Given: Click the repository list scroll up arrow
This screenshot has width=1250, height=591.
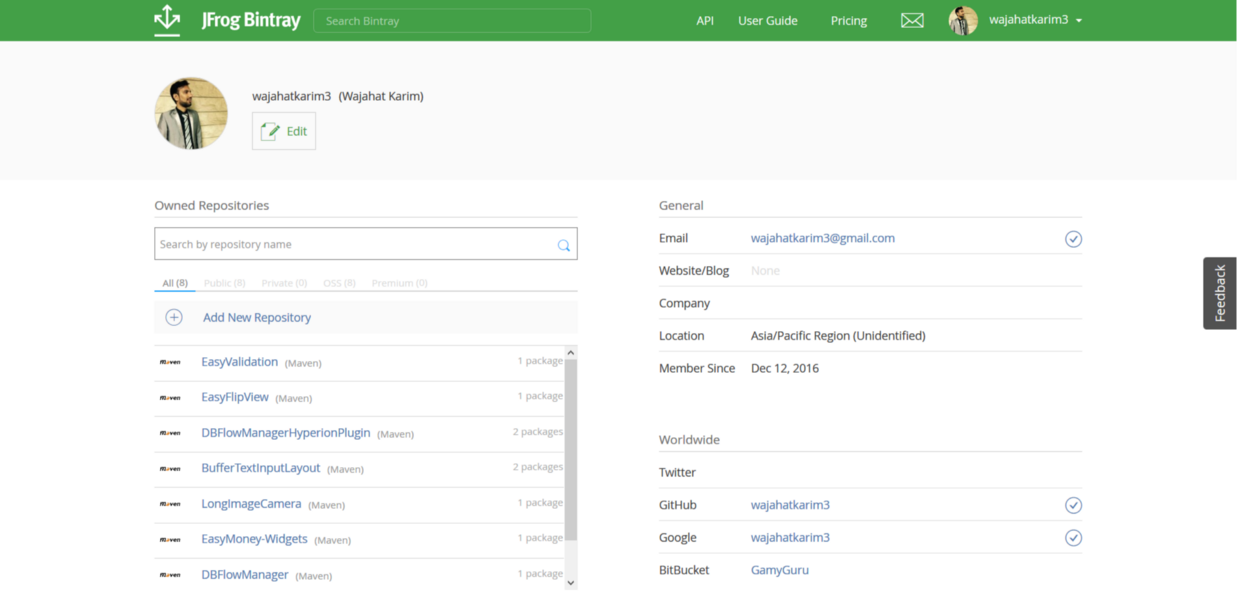Looking at the screenshot, I should coord(571,352).
